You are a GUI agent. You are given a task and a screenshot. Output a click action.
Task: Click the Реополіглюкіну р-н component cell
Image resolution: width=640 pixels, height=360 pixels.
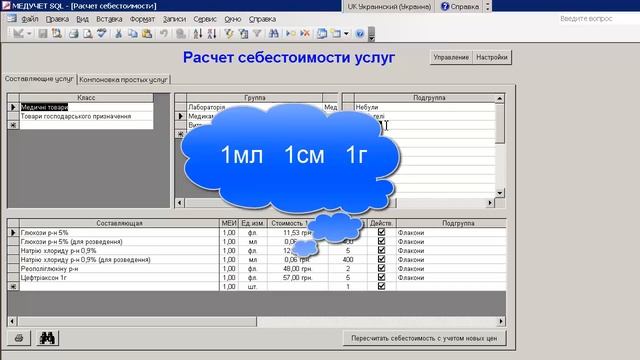pyautogui.click(x=119, y=269)
